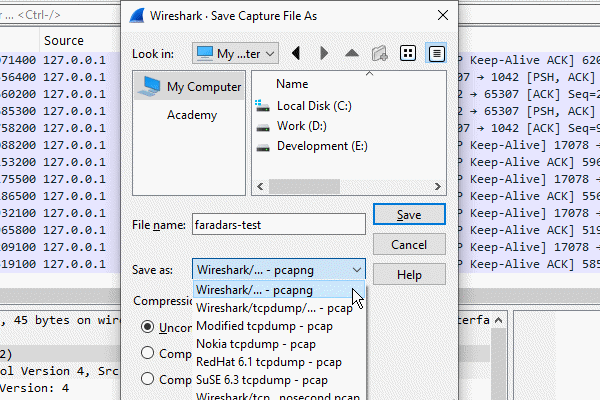This screenshot has width=600, height=400.
Task: Select Academy in sidebar
Action: pyautogui.click(x=192, y=115)
